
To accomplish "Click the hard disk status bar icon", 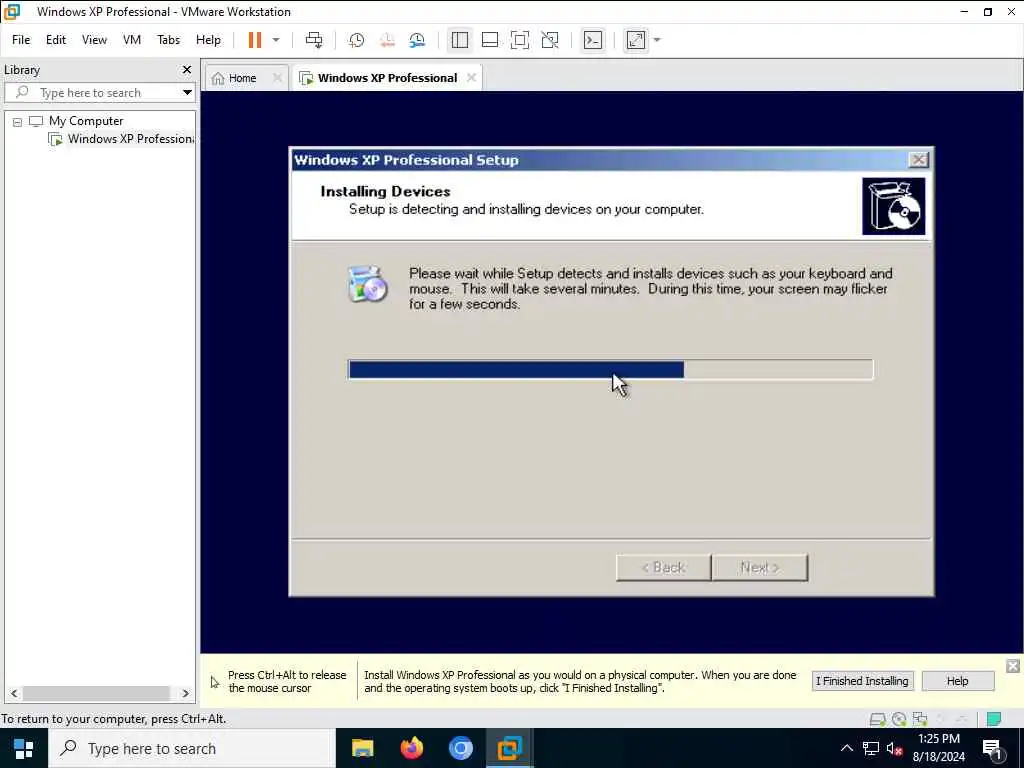I will pyautogui.click(x=878, y=720).
